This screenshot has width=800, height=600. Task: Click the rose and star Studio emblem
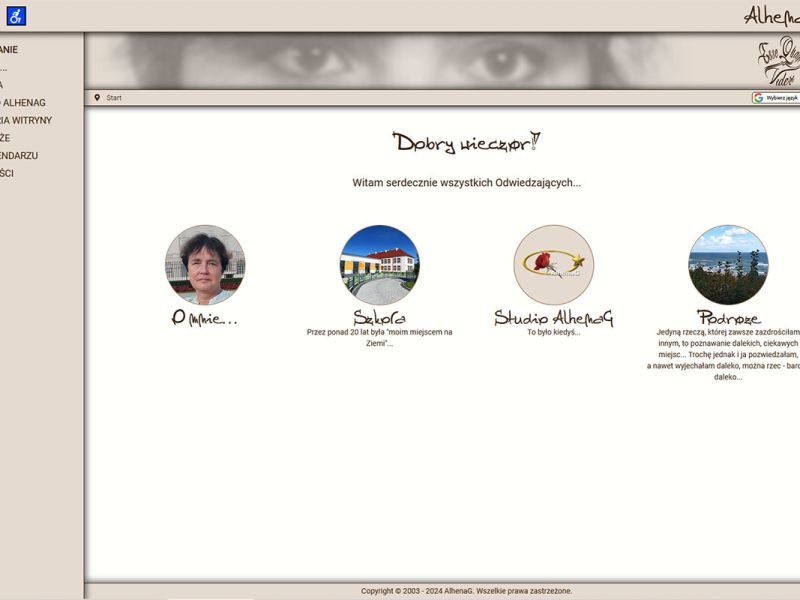(x=554, y=265)
